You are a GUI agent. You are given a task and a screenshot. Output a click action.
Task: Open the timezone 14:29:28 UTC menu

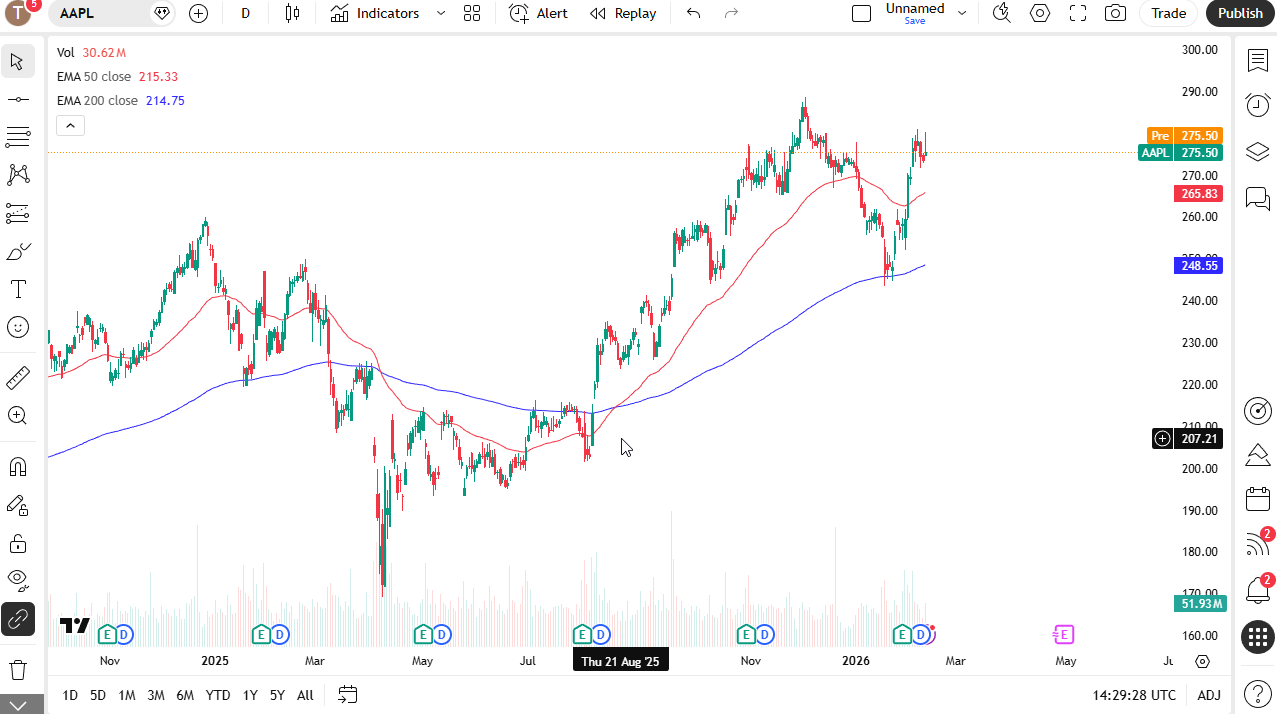coord(1134,695)
